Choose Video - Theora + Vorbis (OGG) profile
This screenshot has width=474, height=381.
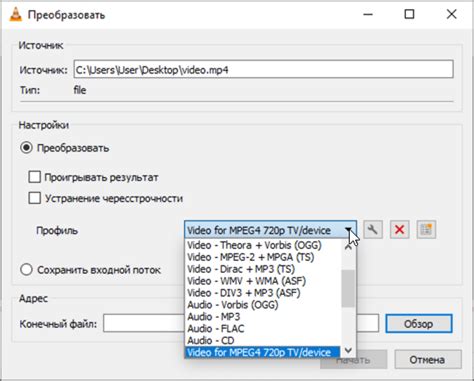(x=263, y=245)
